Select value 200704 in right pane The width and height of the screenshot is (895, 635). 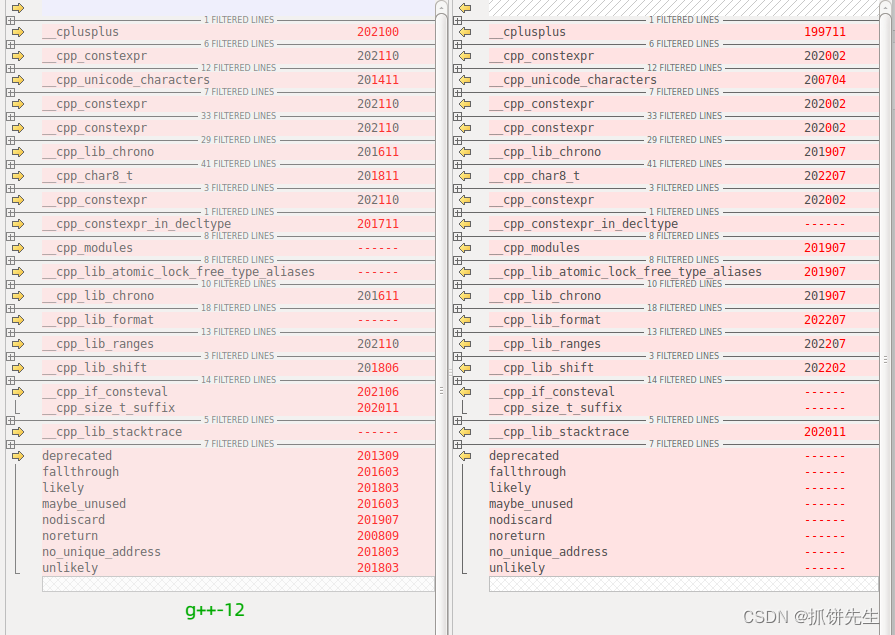tap(825, 80)
